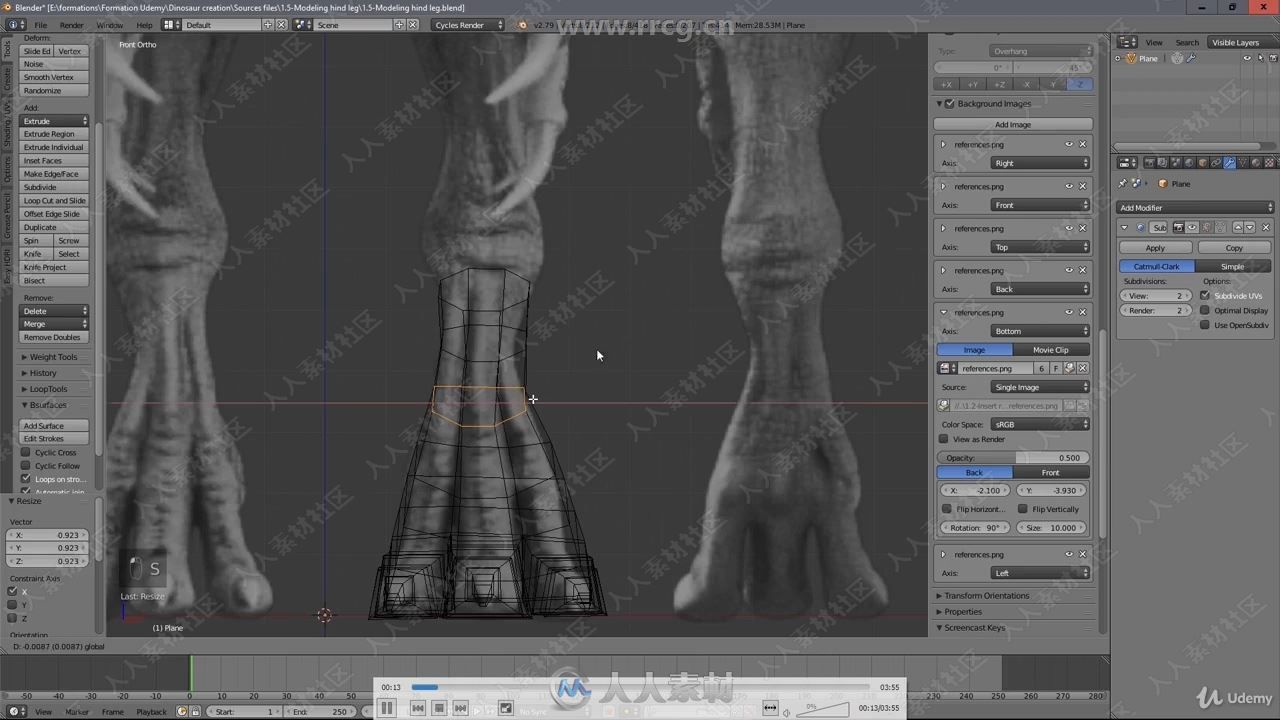
Task: Expand the Weight Tools panel
Action: click(53, 357)
